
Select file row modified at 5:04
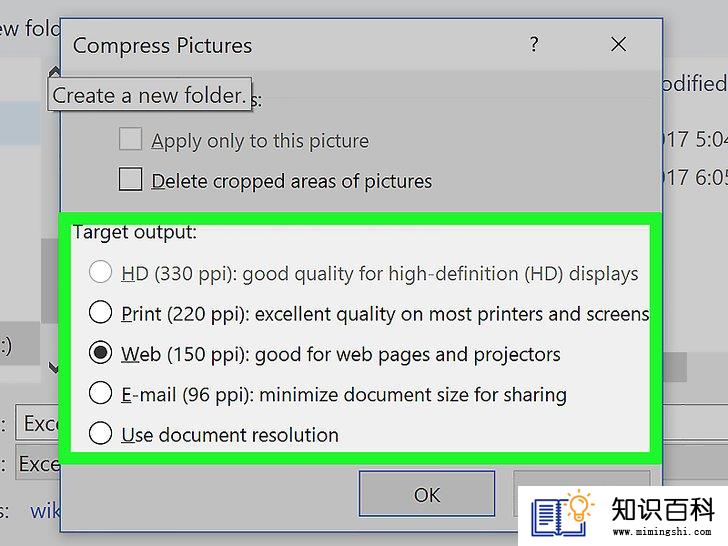tap(695, 139)
